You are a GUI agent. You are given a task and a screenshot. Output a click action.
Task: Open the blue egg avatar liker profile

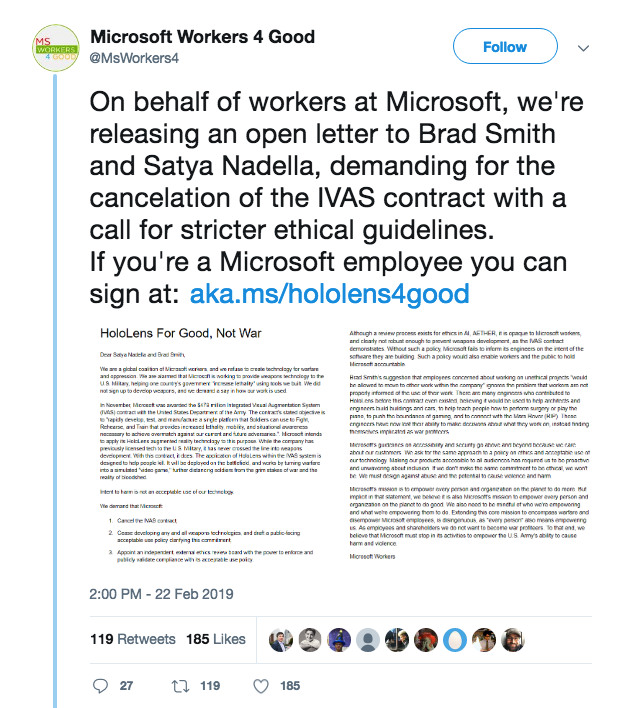click(453, 638)
